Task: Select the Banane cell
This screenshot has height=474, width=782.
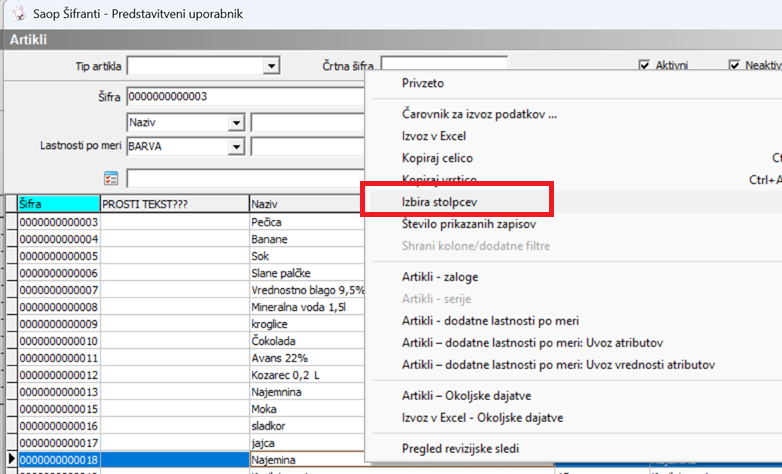Action: click(307, 239)
